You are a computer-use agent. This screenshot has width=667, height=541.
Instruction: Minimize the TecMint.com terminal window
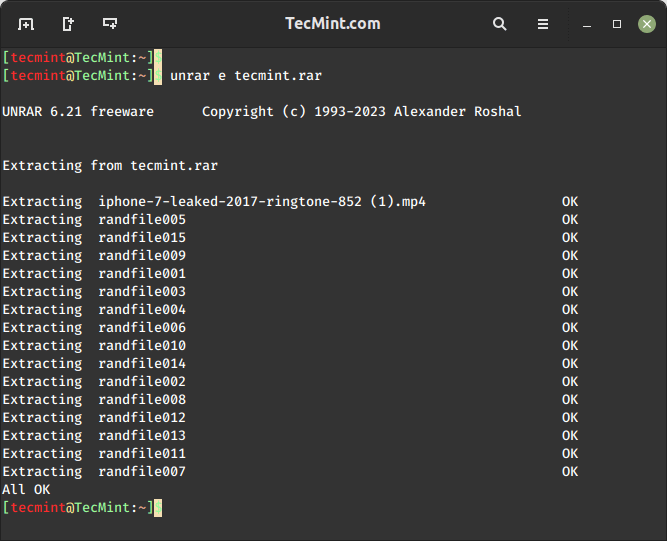(x=587, y=25)
